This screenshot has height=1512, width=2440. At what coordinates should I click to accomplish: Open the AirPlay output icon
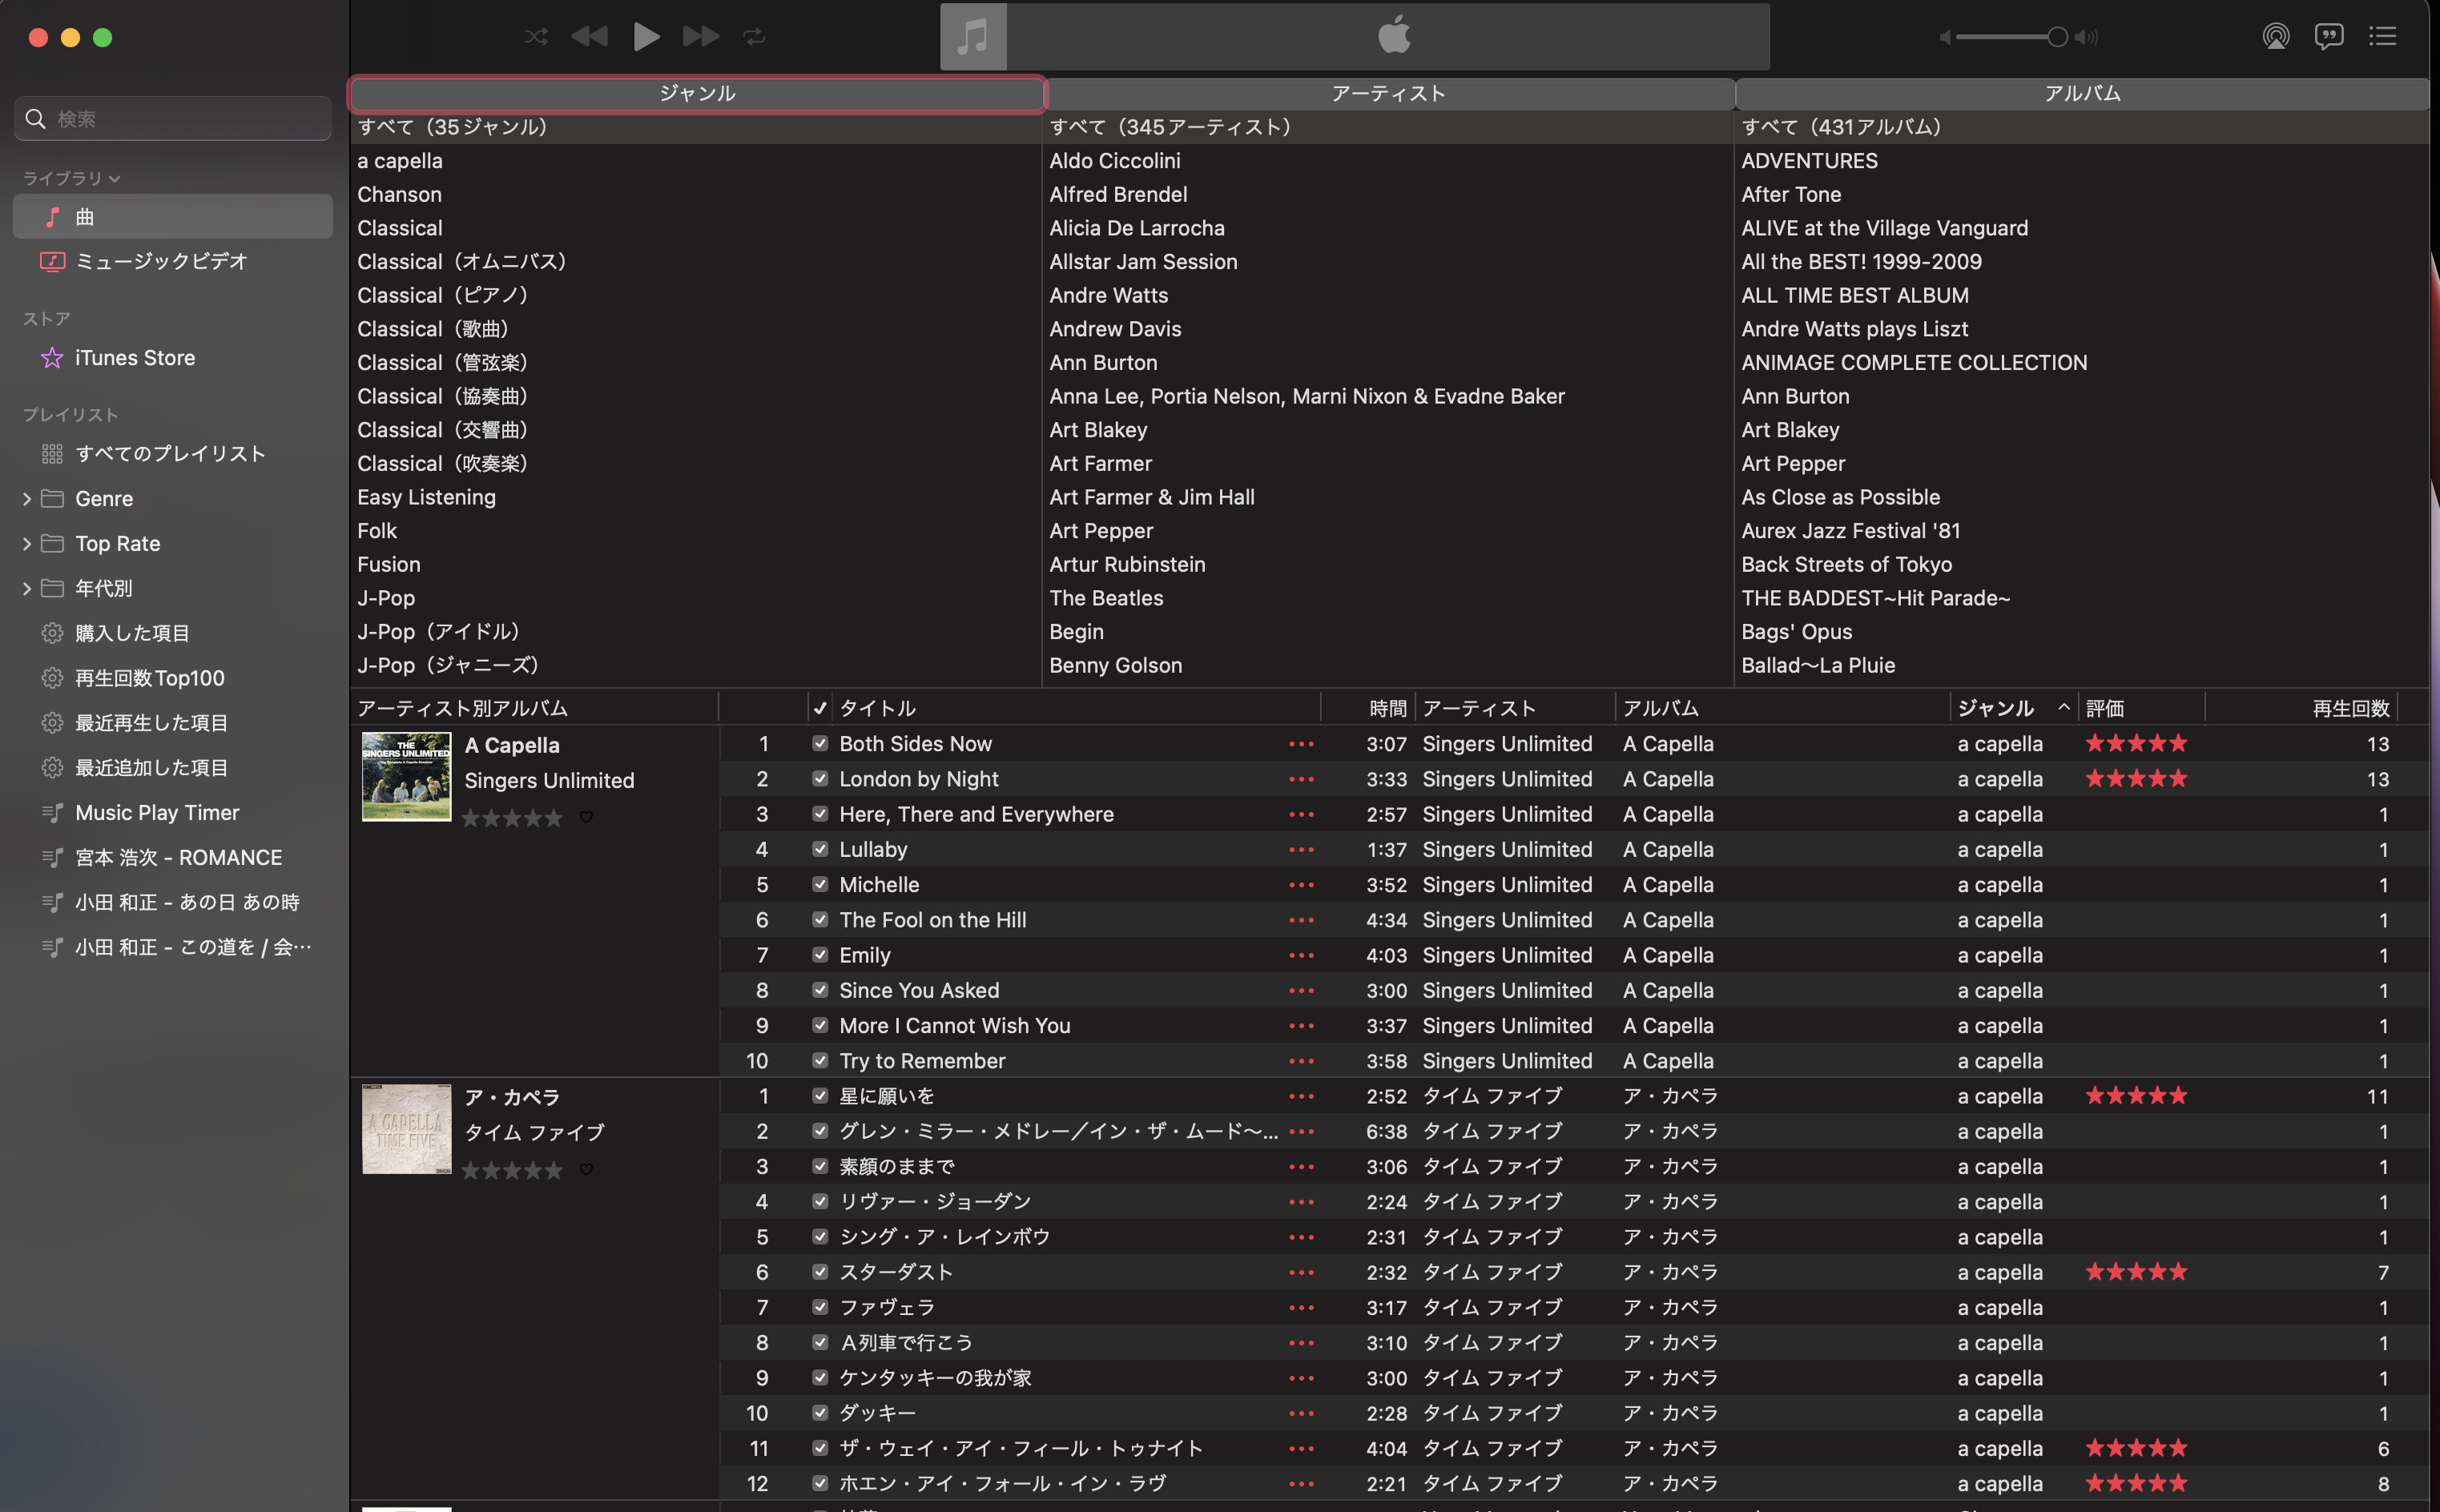point(2275,37)
